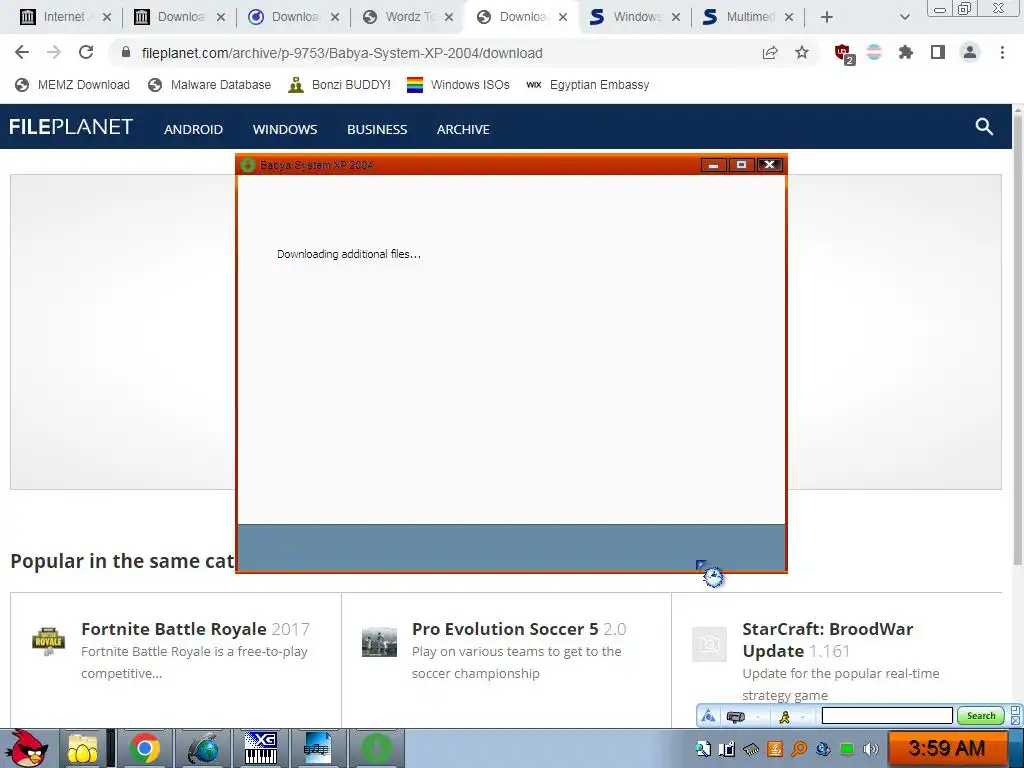Click the Angry Birds start button
This screenshot has height=768, width=1024.
[26, 748]
